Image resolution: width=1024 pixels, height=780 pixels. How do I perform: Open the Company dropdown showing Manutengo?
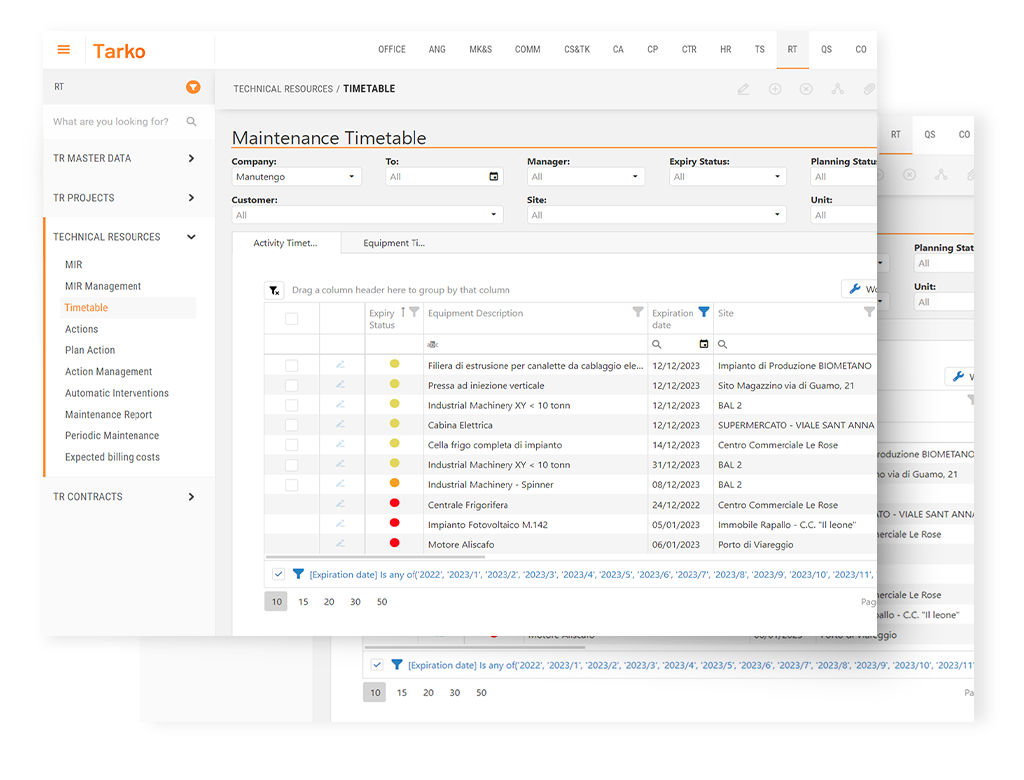[296, 177]
